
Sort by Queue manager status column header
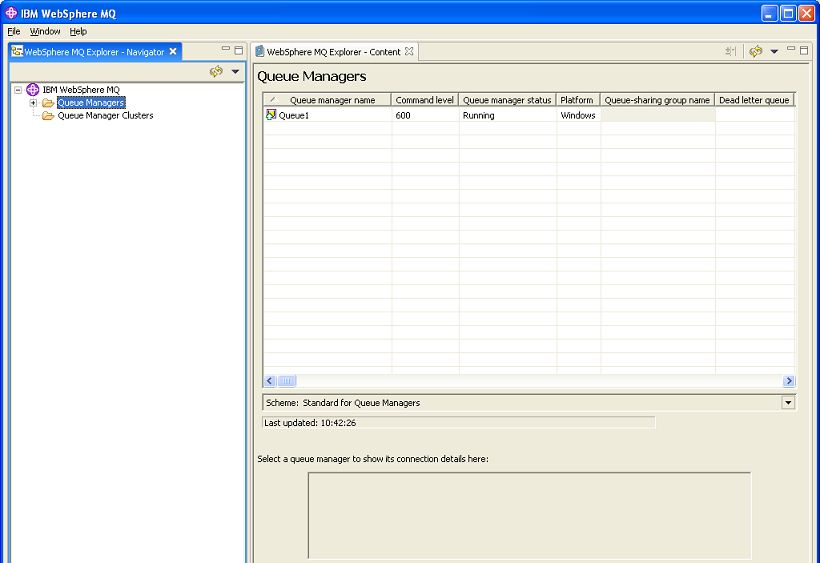tap(507, 100)
